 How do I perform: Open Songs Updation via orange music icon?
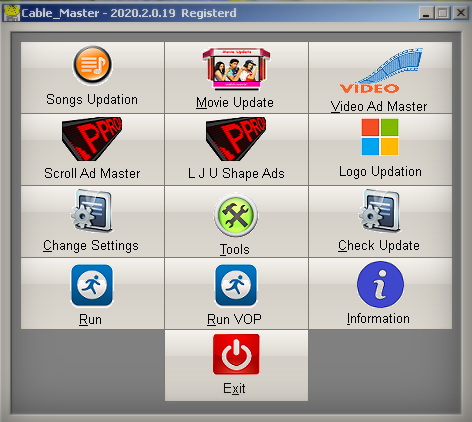coord(92,65)
